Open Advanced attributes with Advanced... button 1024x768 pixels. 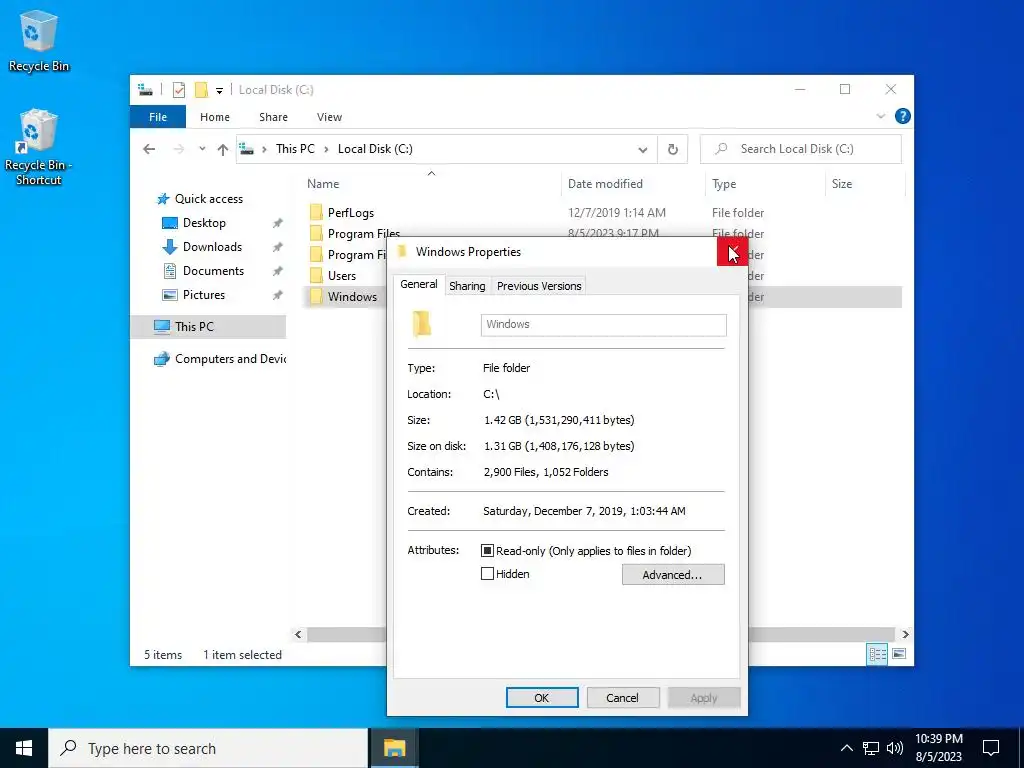[x=673, y=575]
